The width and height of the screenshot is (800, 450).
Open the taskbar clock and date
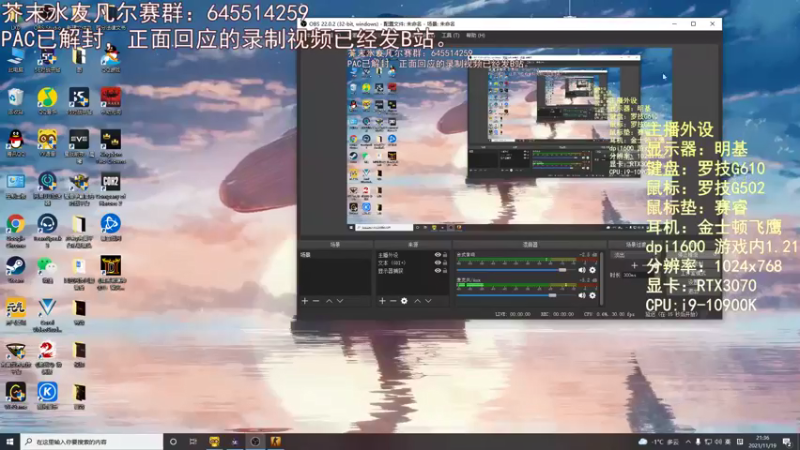pos(762,442)
